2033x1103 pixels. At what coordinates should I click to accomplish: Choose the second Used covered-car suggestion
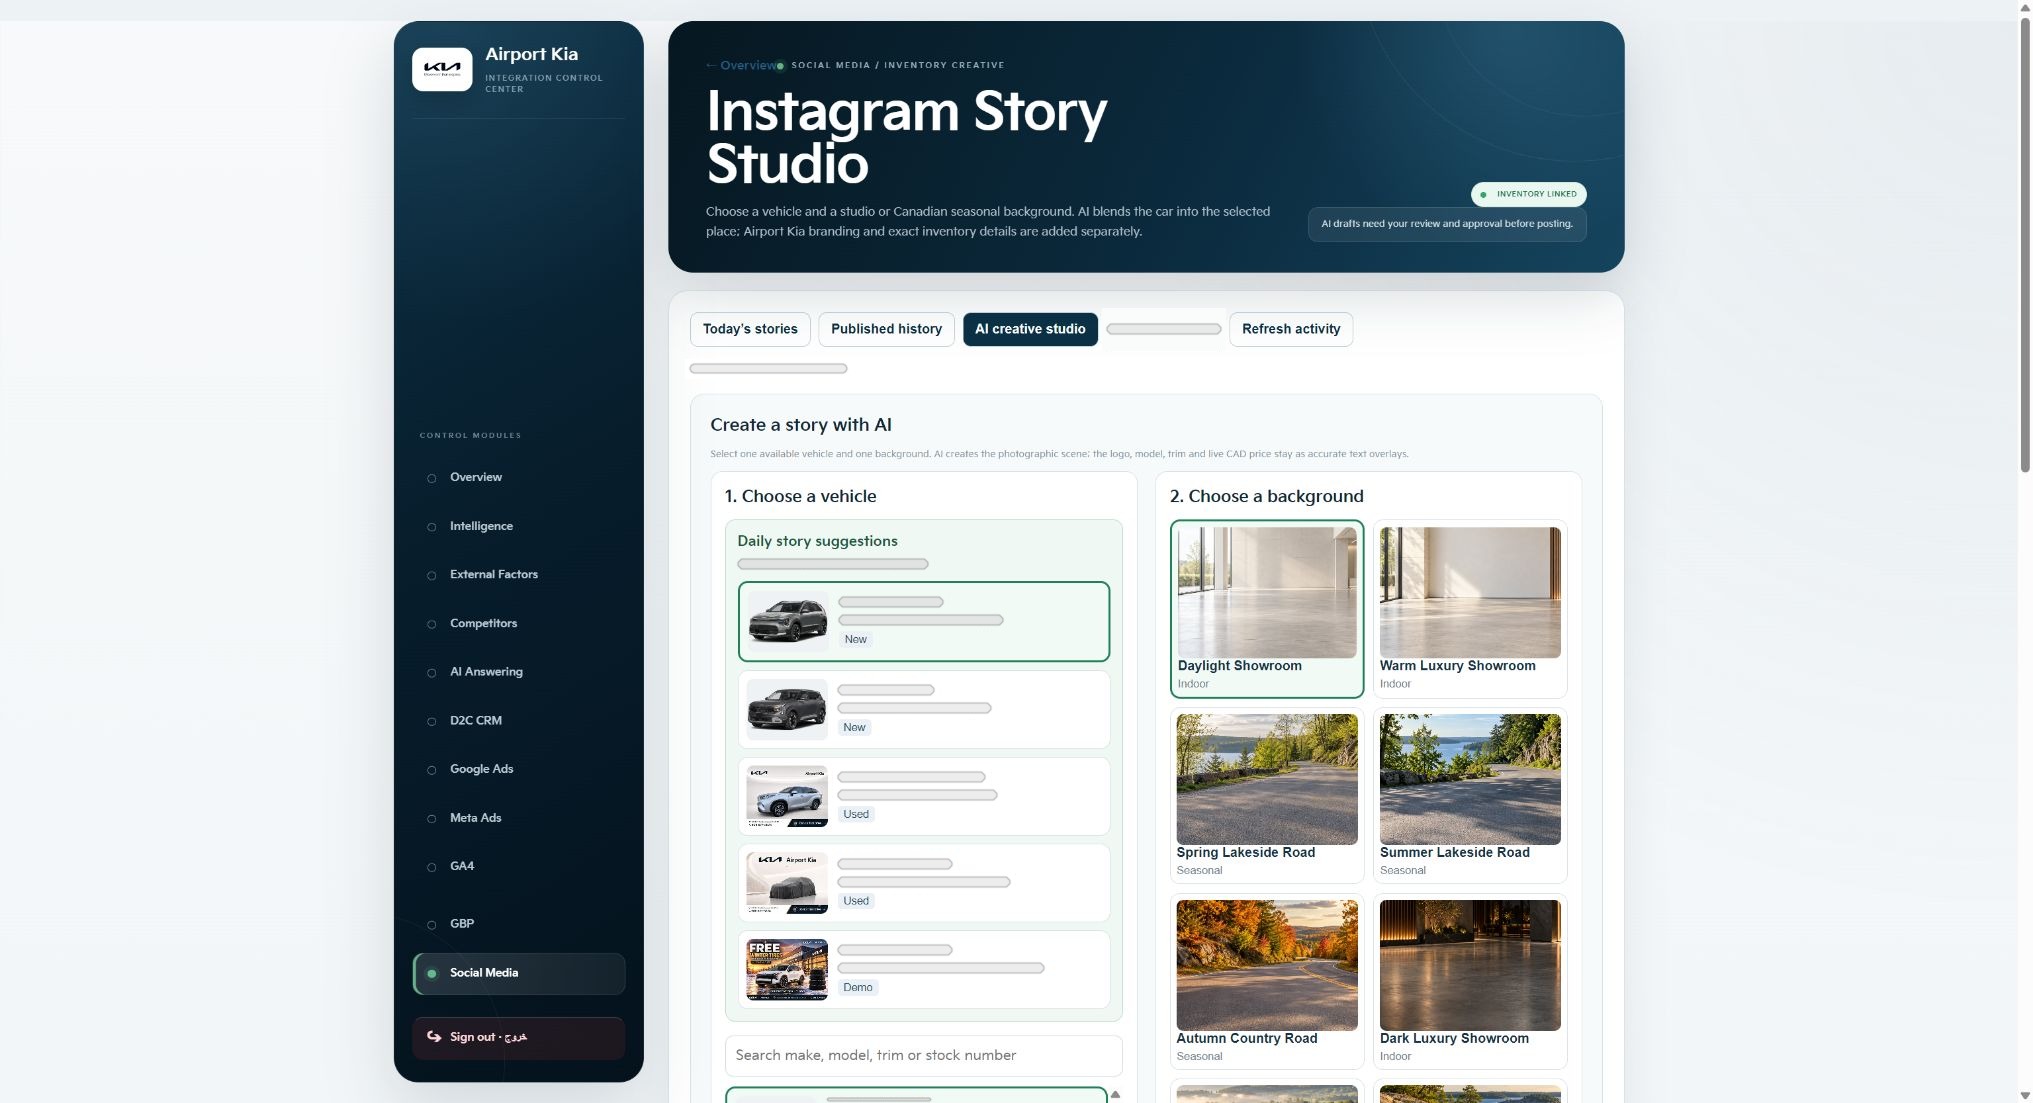924,883
